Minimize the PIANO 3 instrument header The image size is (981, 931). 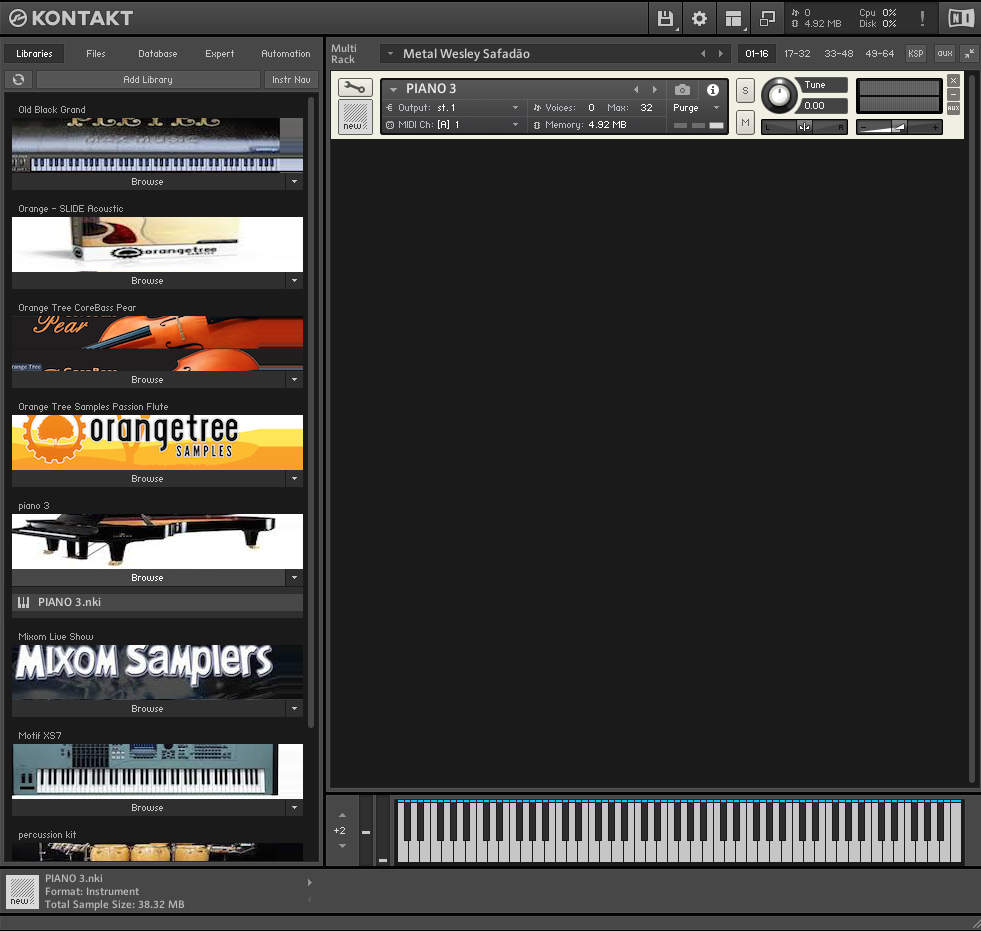[953, 94]
